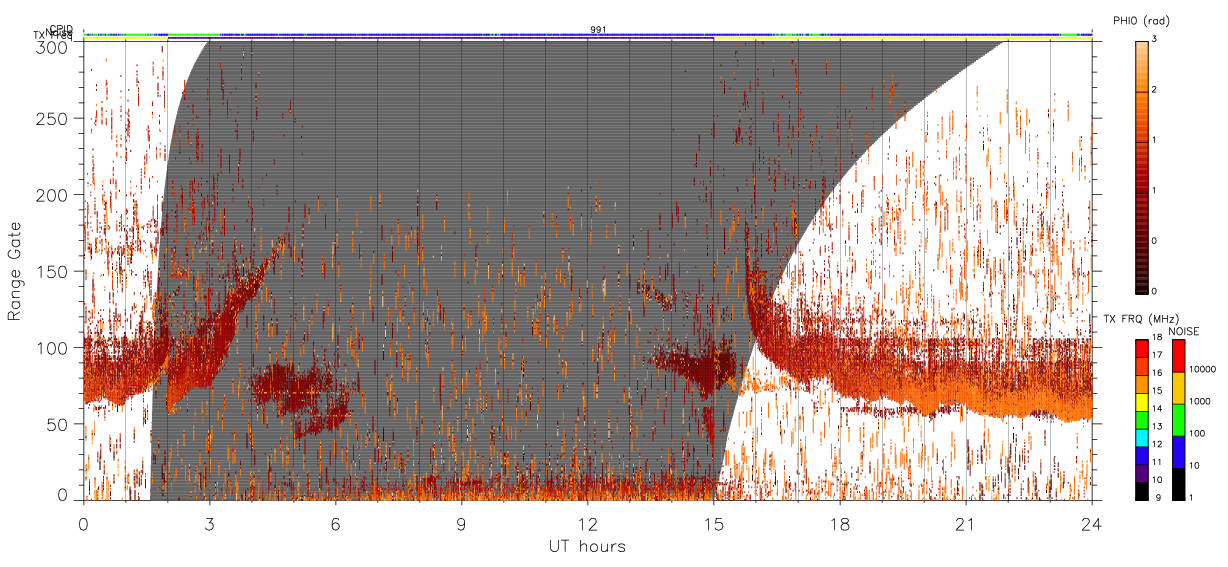
Task: Click the '250' tick on the Range Gate axis
Action: 54,118
